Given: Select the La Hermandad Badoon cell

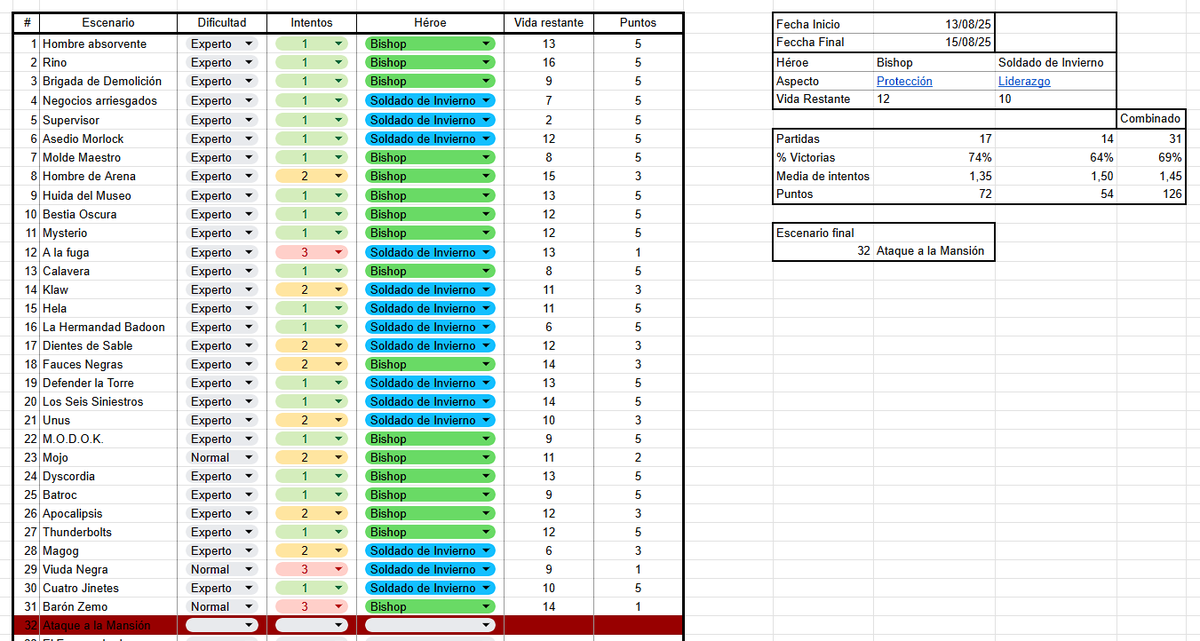Looking at the screenshot, I should 109,327.
